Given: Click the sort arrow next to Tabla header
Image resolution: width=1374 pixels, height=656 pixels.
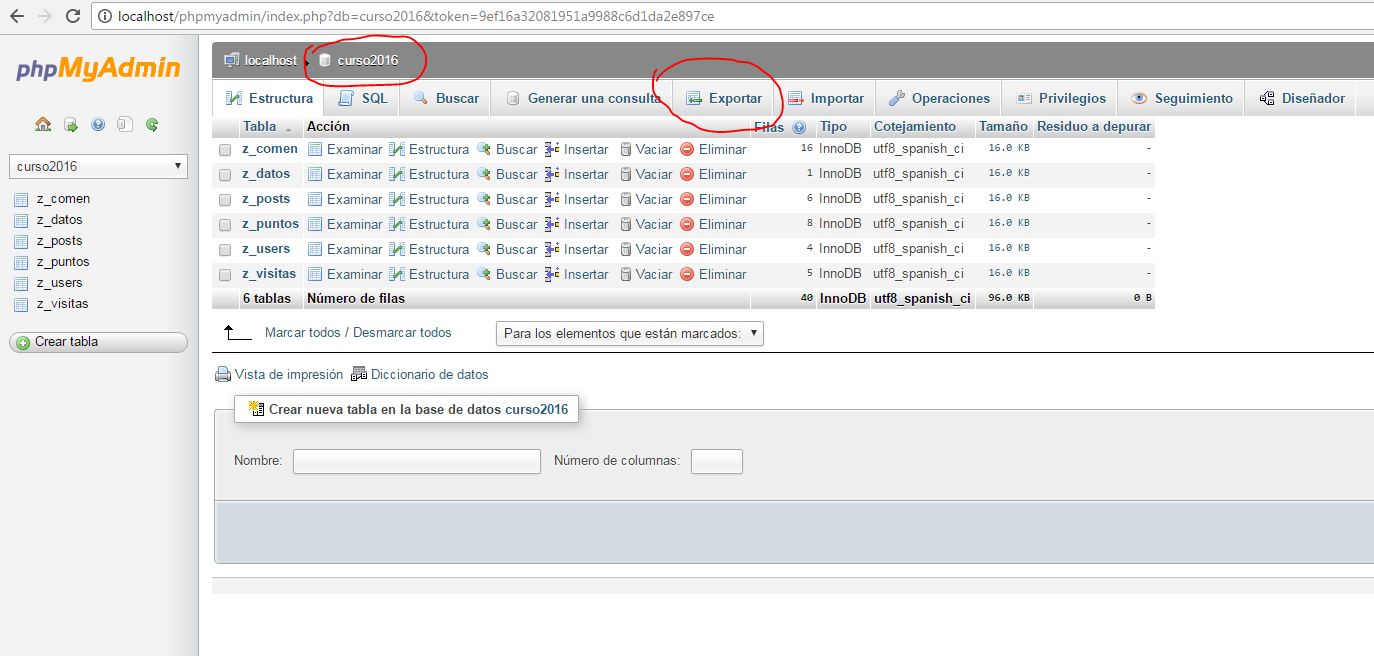Looking at the screenshot, I should pos(288,127).
